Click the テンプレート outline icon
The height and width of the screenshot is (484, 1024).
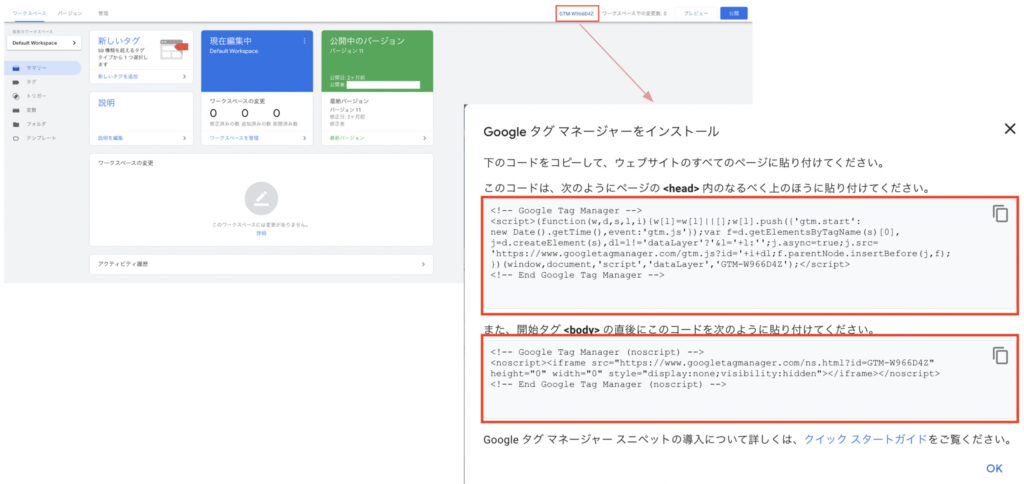16,138
